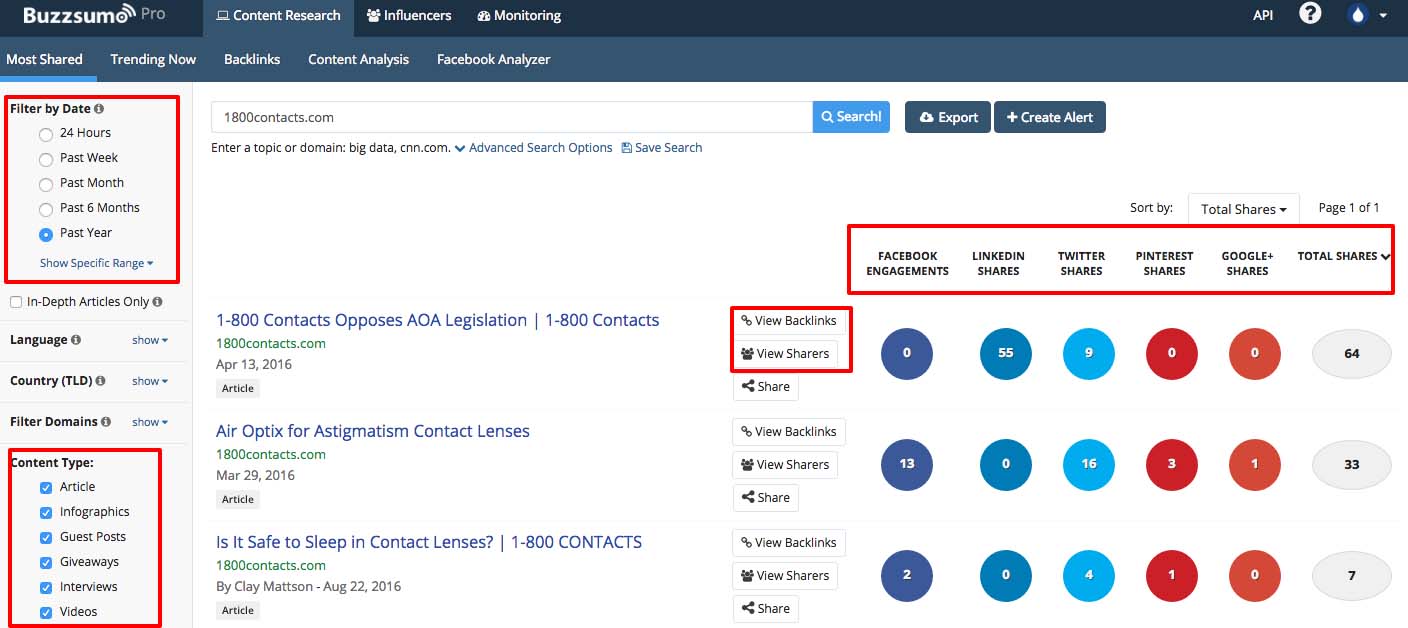
Task: Select the Past 6 Months date filter
Action: click(46, 209)
